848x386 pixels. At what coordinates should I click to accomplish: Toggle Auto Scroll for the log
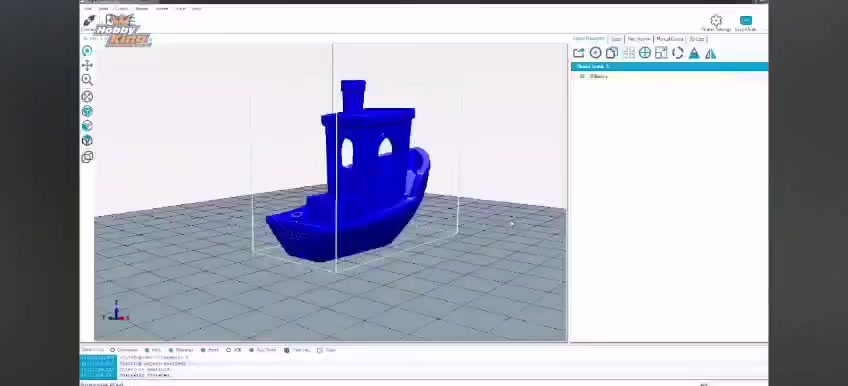pos(263,350)
